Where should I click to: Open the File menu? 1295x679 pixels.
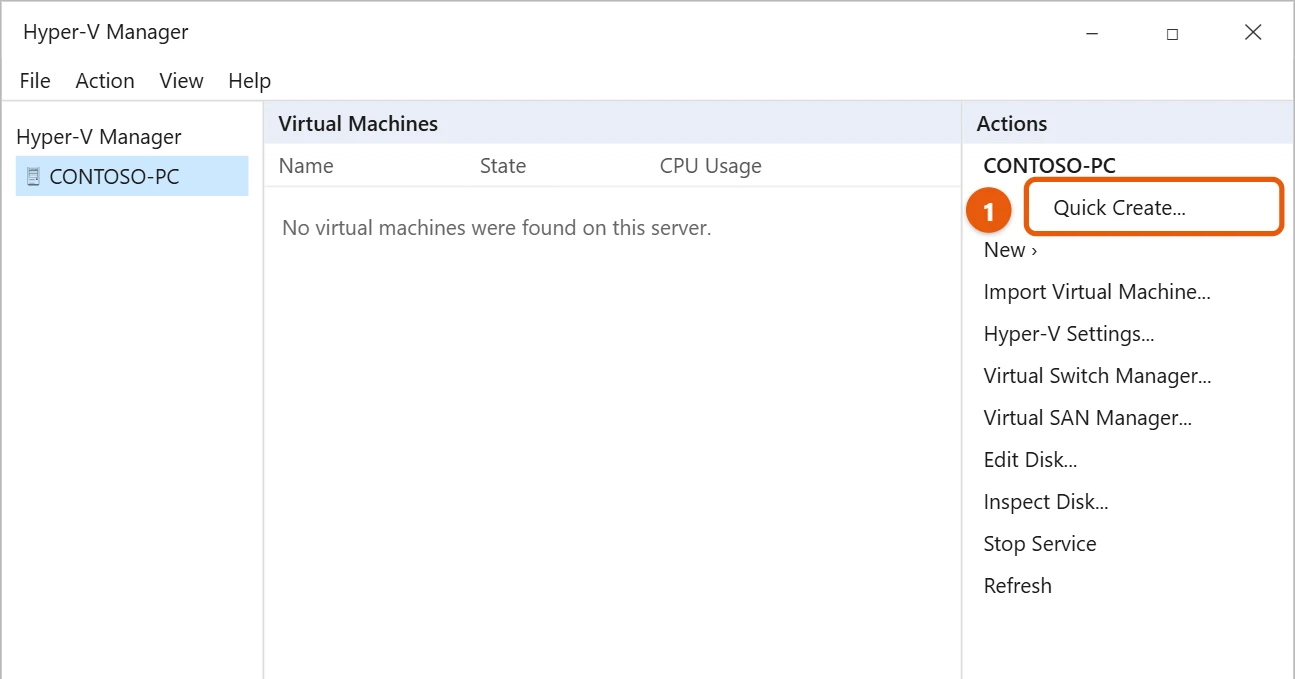[35, 81]
